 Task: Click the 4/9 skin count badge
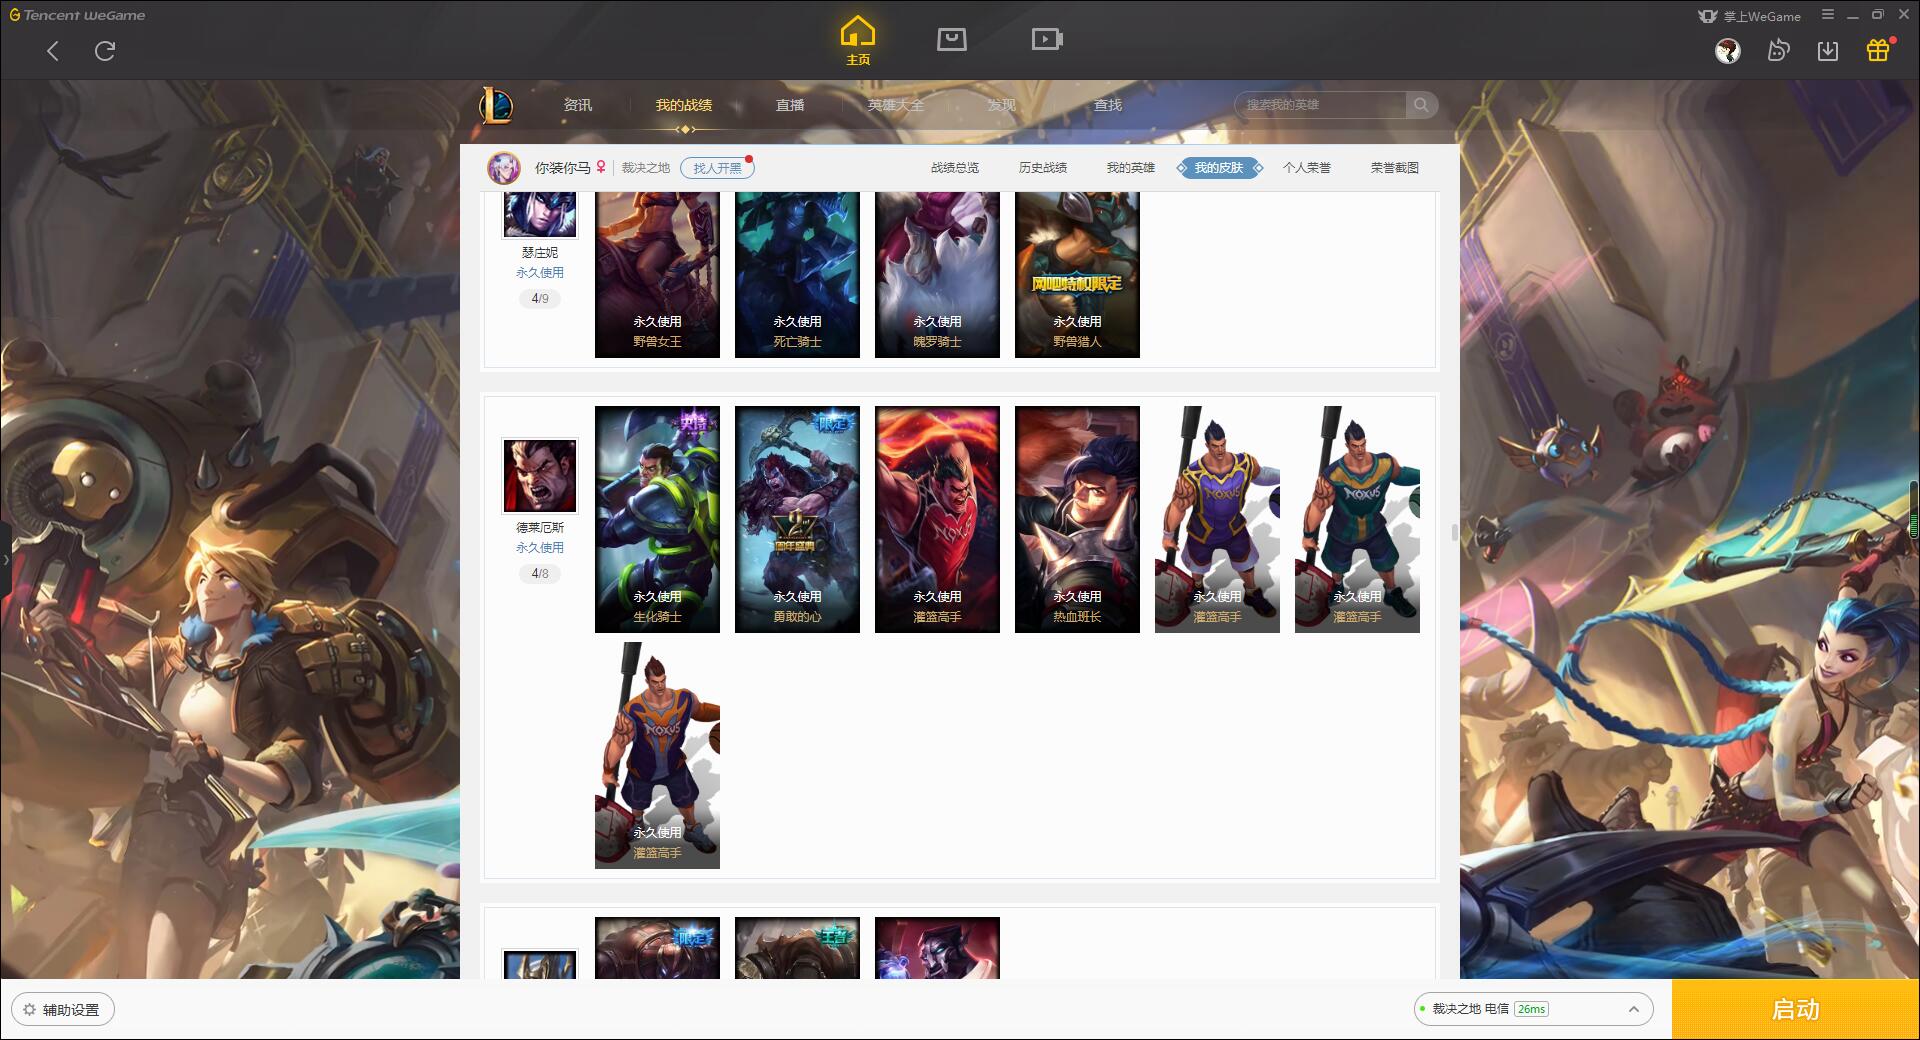pos(540,299)
